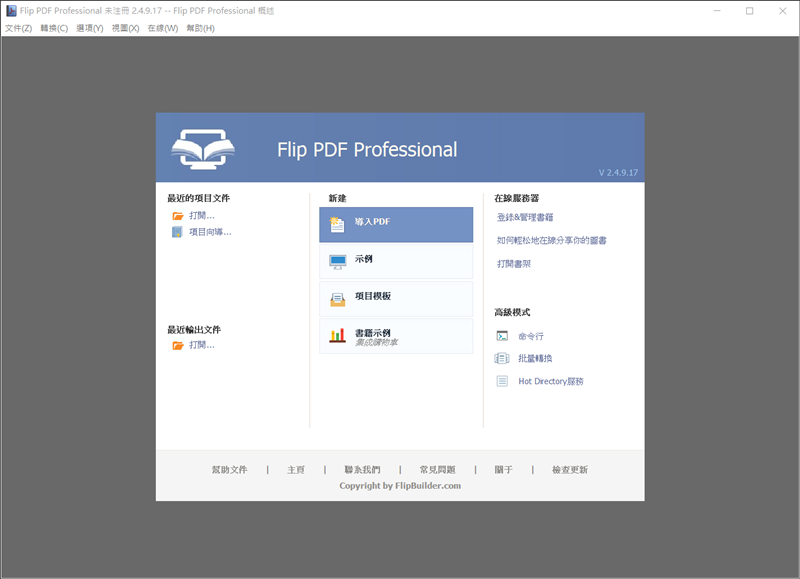Click the 打開書架 link

tap(514, 264)
